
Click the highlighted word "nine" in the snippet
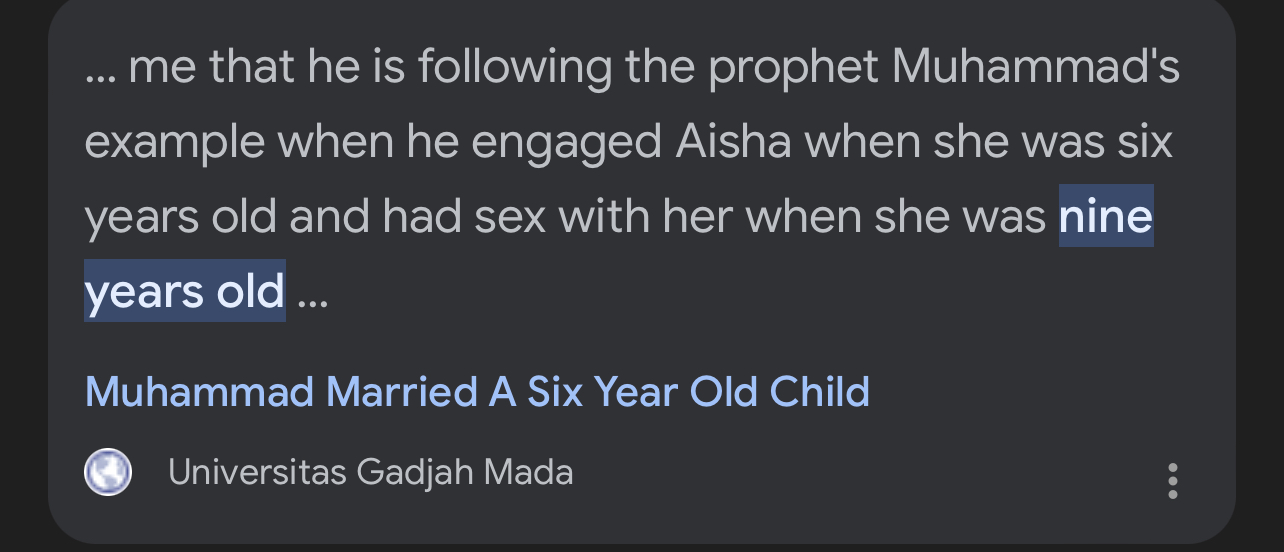pyautogui.click(x=1106, y=216)
